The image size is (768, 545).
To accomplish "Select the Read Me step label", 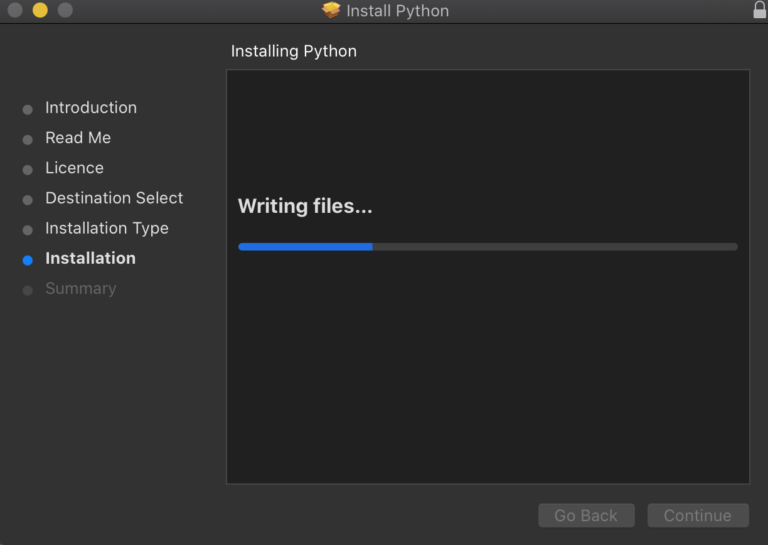I will 78,138.
